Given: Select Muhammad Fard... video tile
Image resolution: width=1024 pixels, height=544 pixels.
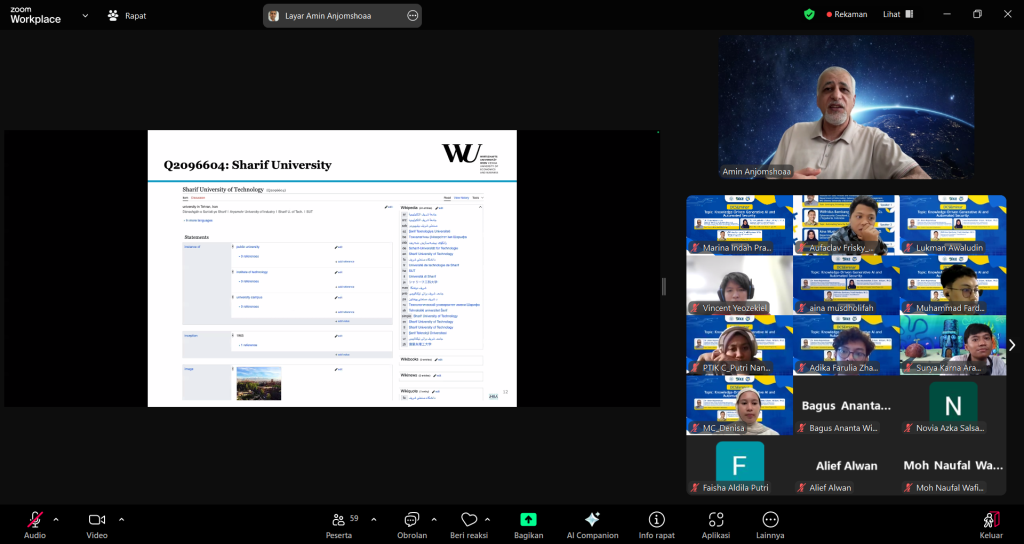Looking at the screenshot, I should [953, 285].
